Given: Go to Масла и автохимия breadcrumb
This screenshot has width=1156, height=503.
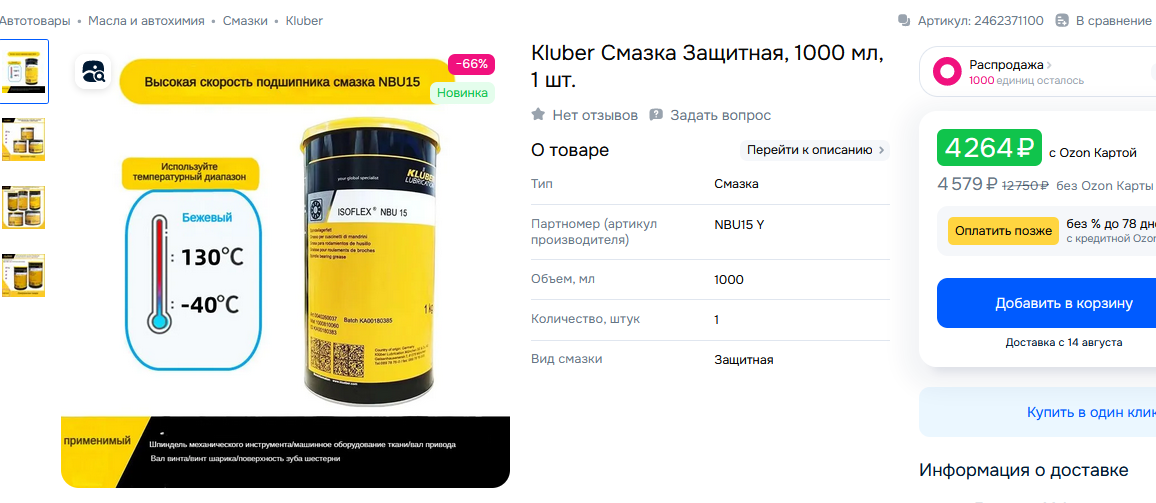Looking at the screenshot, I should 146,21.
